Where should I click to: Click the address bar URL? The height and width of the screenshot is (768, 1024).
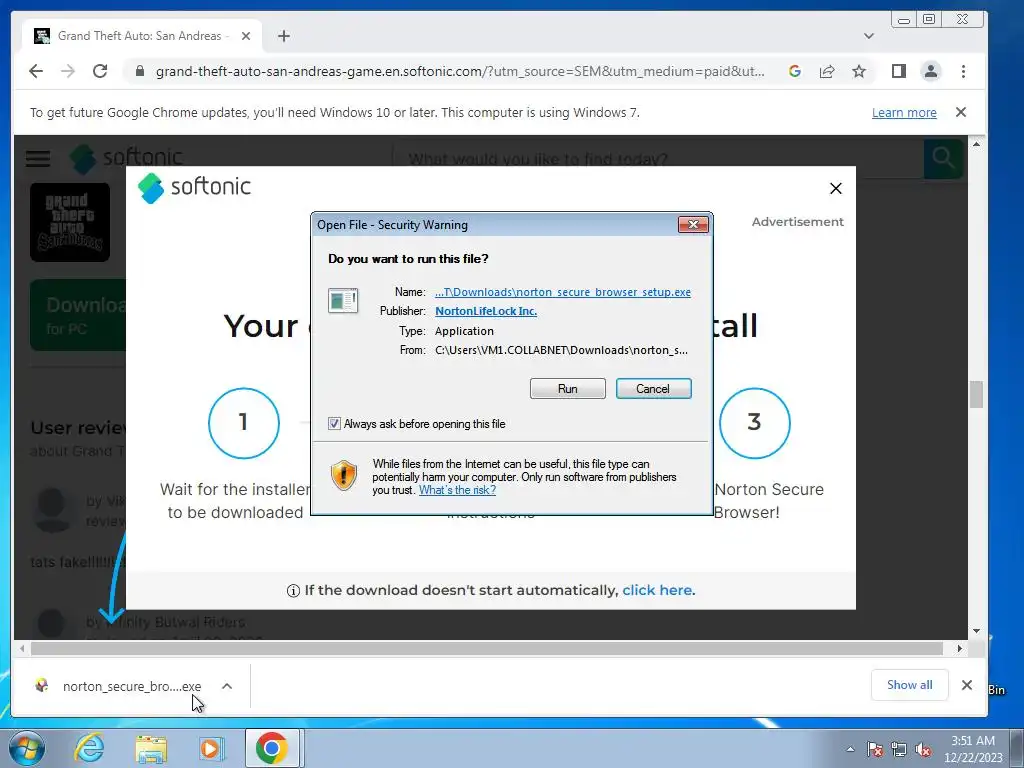tap(460, 71)
